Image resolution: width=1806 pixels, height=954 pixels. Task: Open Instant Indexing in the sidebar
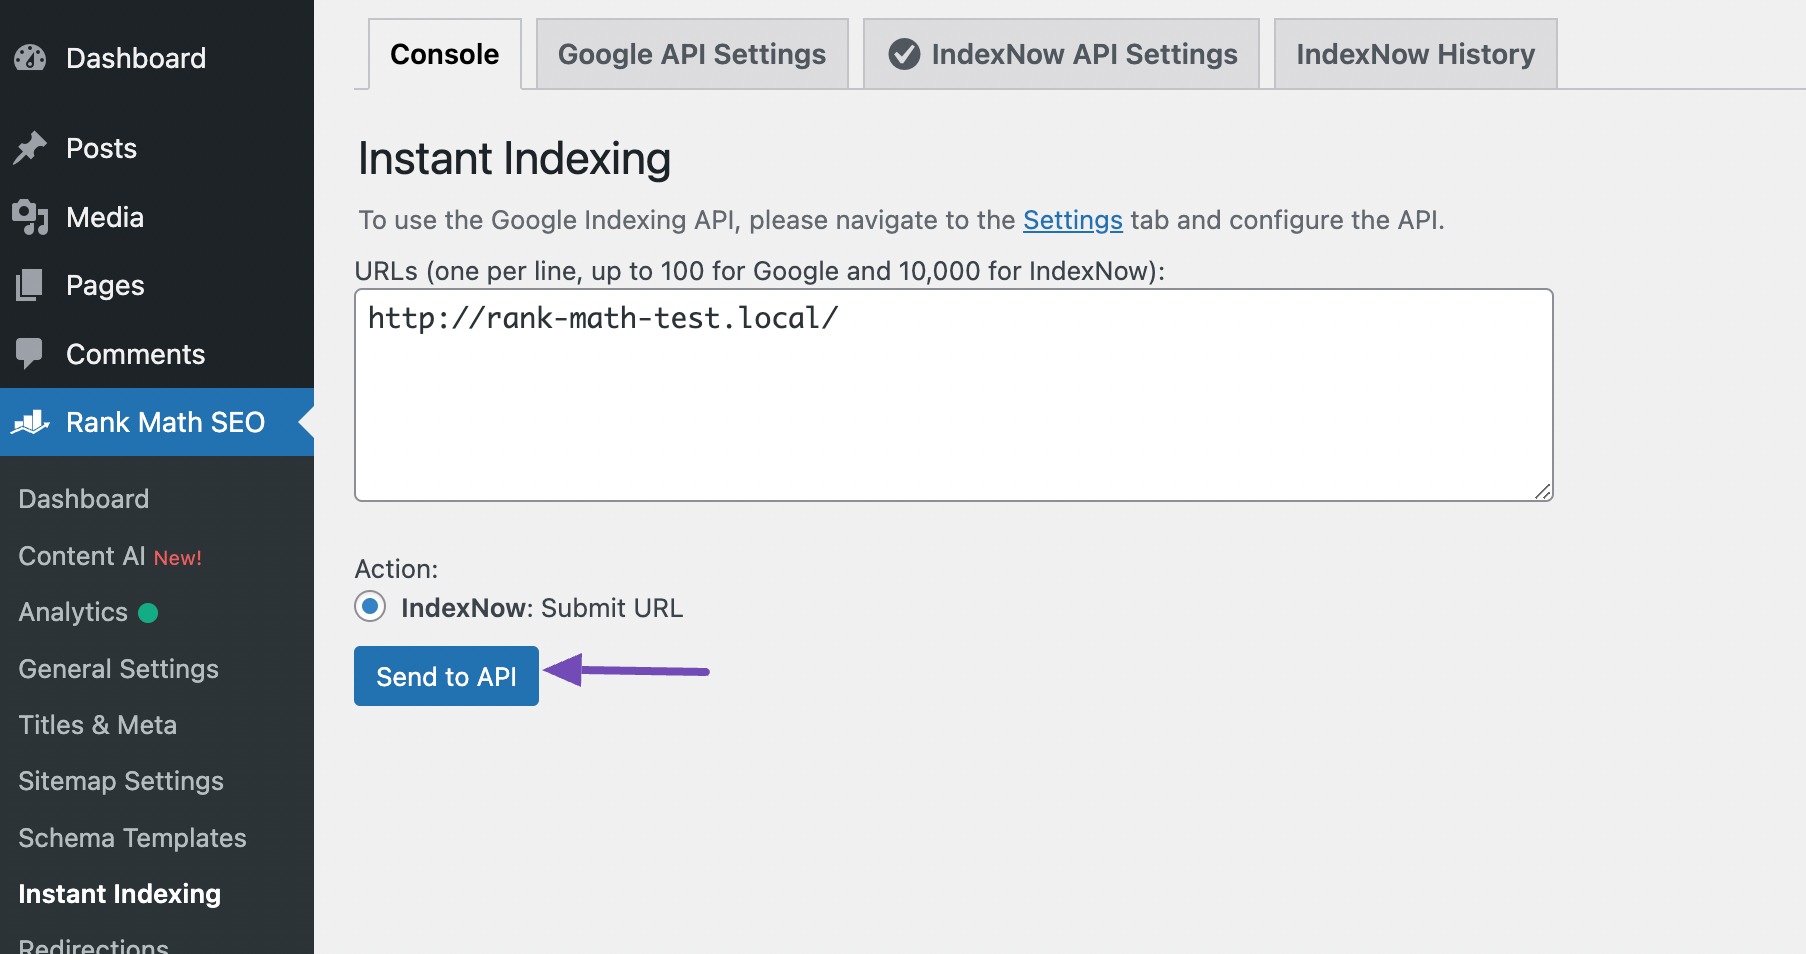[x=120, y=894]
